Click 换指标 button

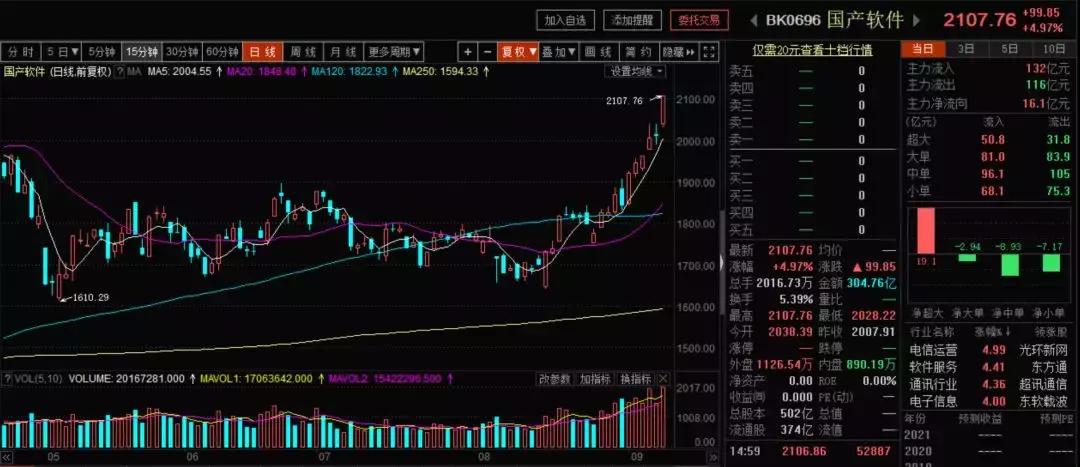[x=635, y=379]
